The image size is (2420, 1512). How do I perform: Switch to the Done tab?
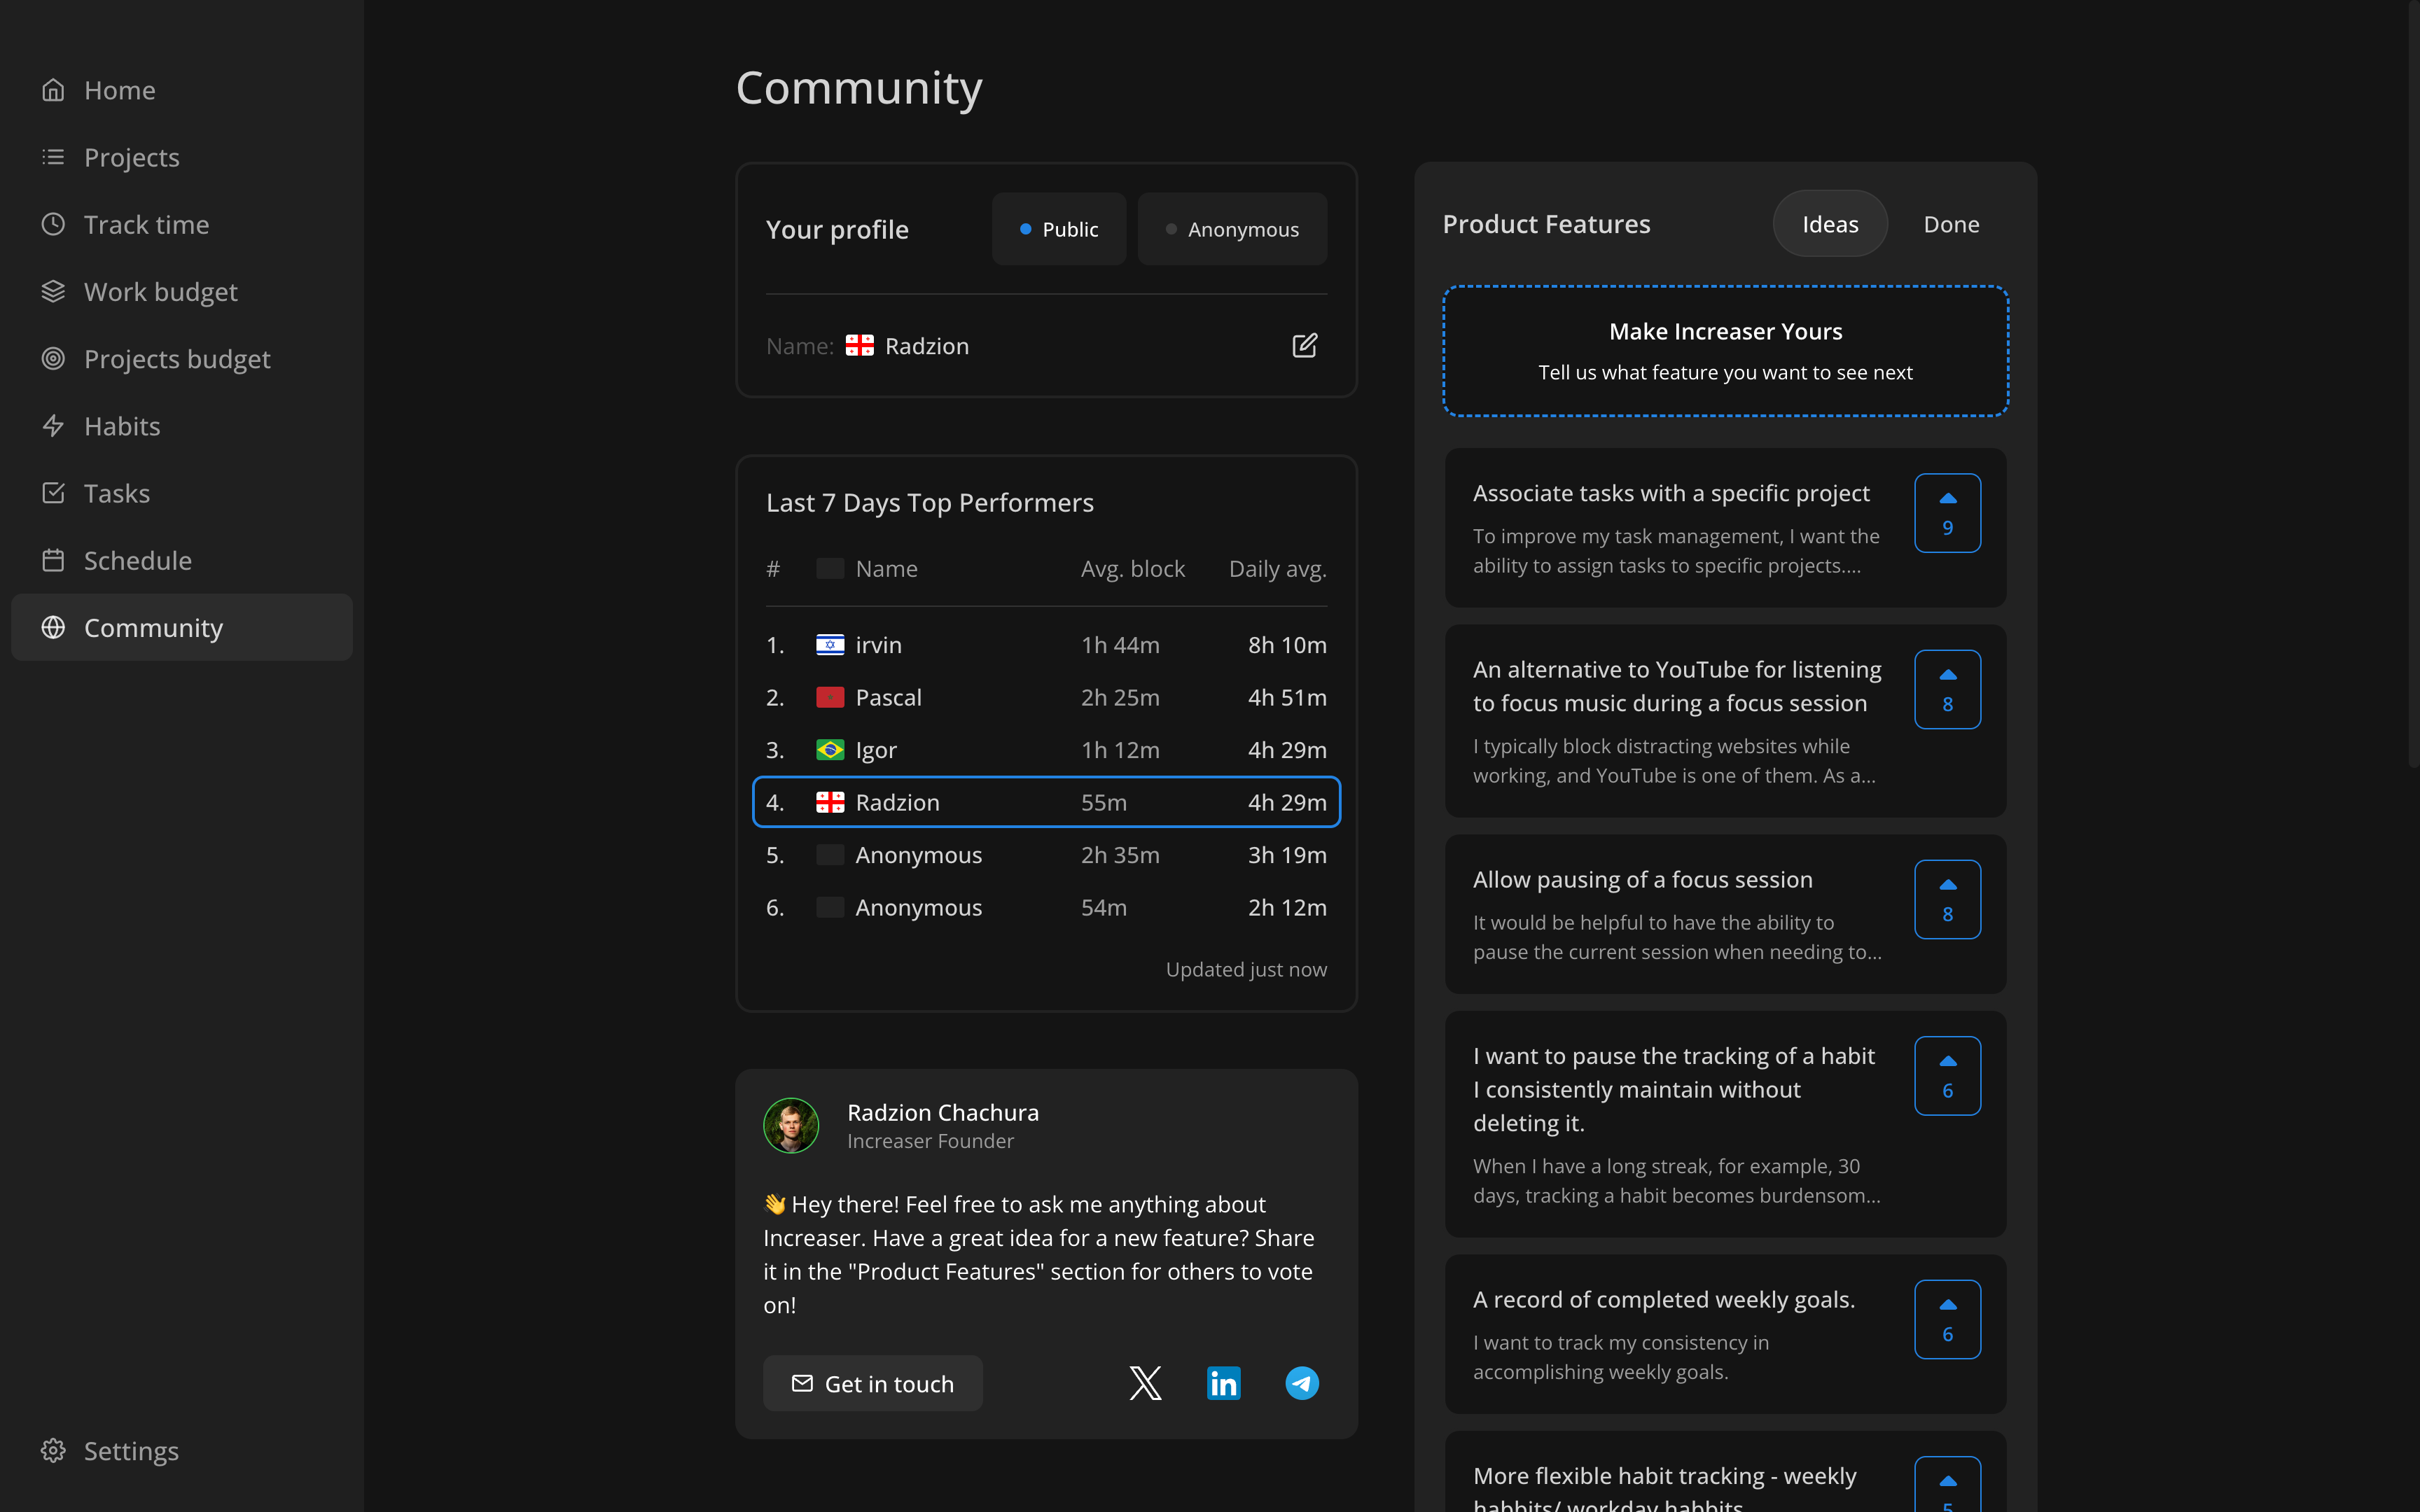pos(1951,224)
